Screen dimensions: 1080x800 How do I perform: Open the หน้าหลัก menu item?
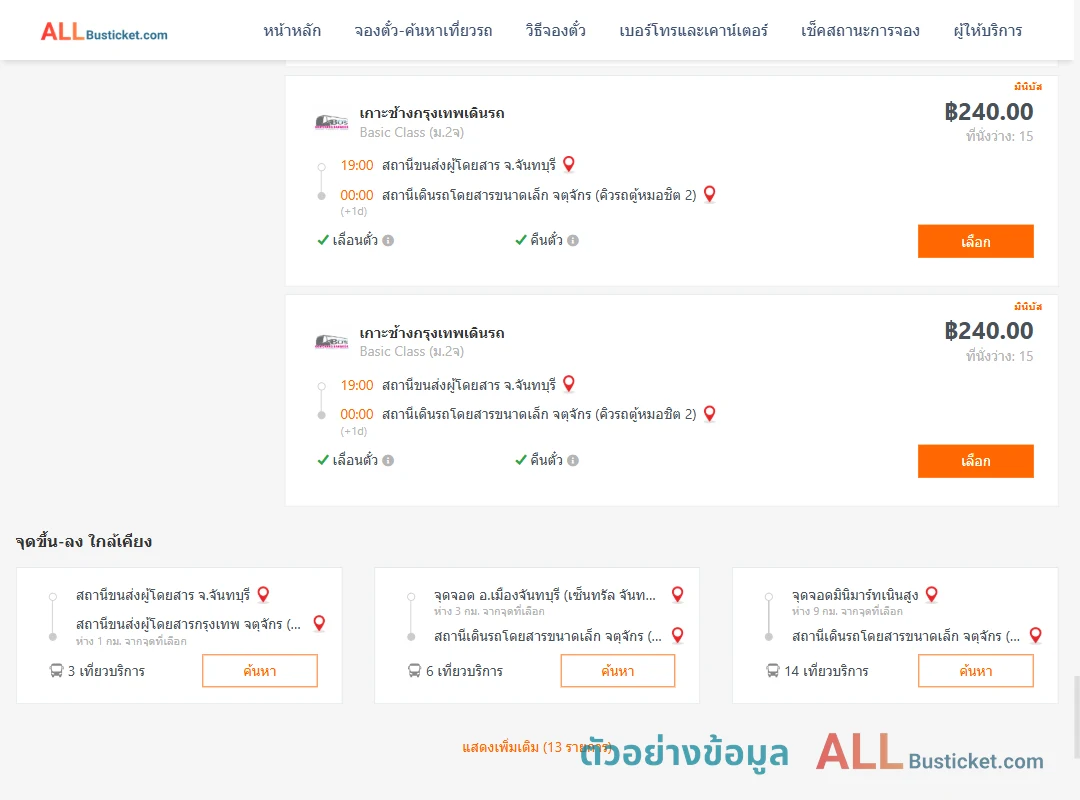coord(292,31)
